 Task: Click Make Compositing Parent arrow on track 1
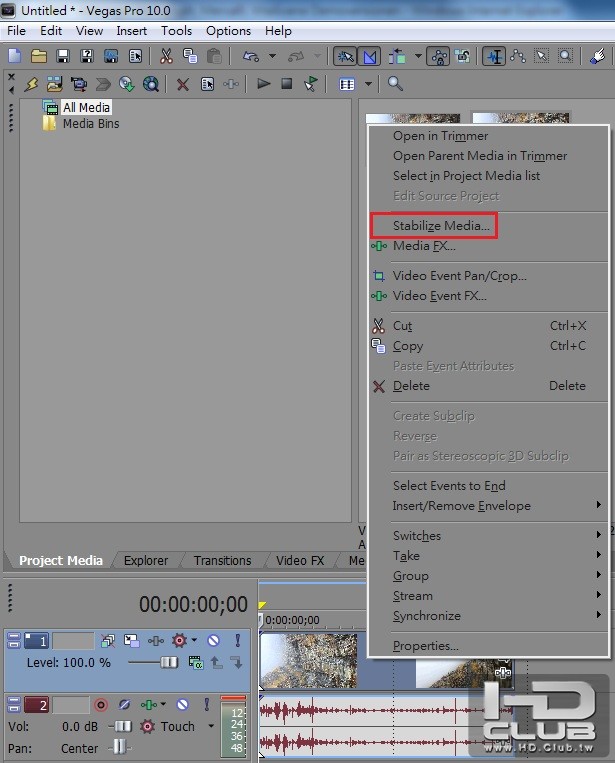click(217, 662)
